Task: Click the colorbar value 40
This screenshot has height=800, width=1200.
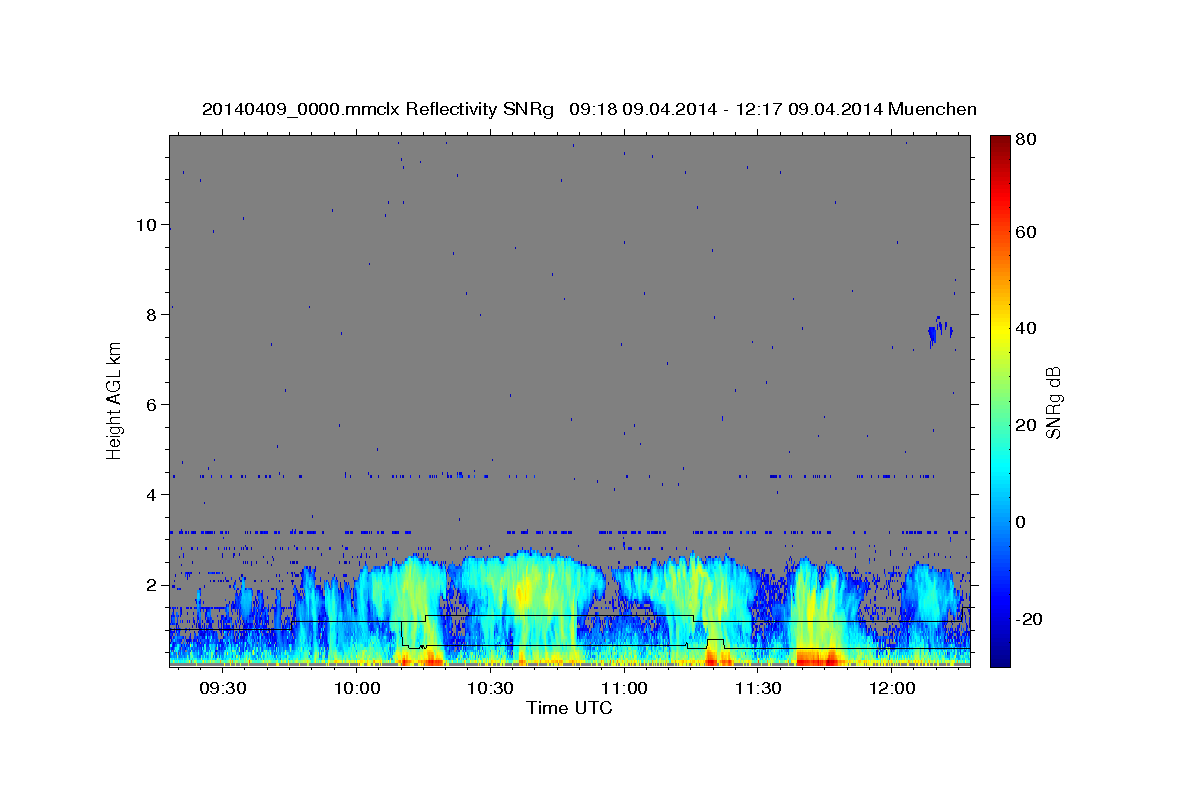Action: [x=1026, y=328]
